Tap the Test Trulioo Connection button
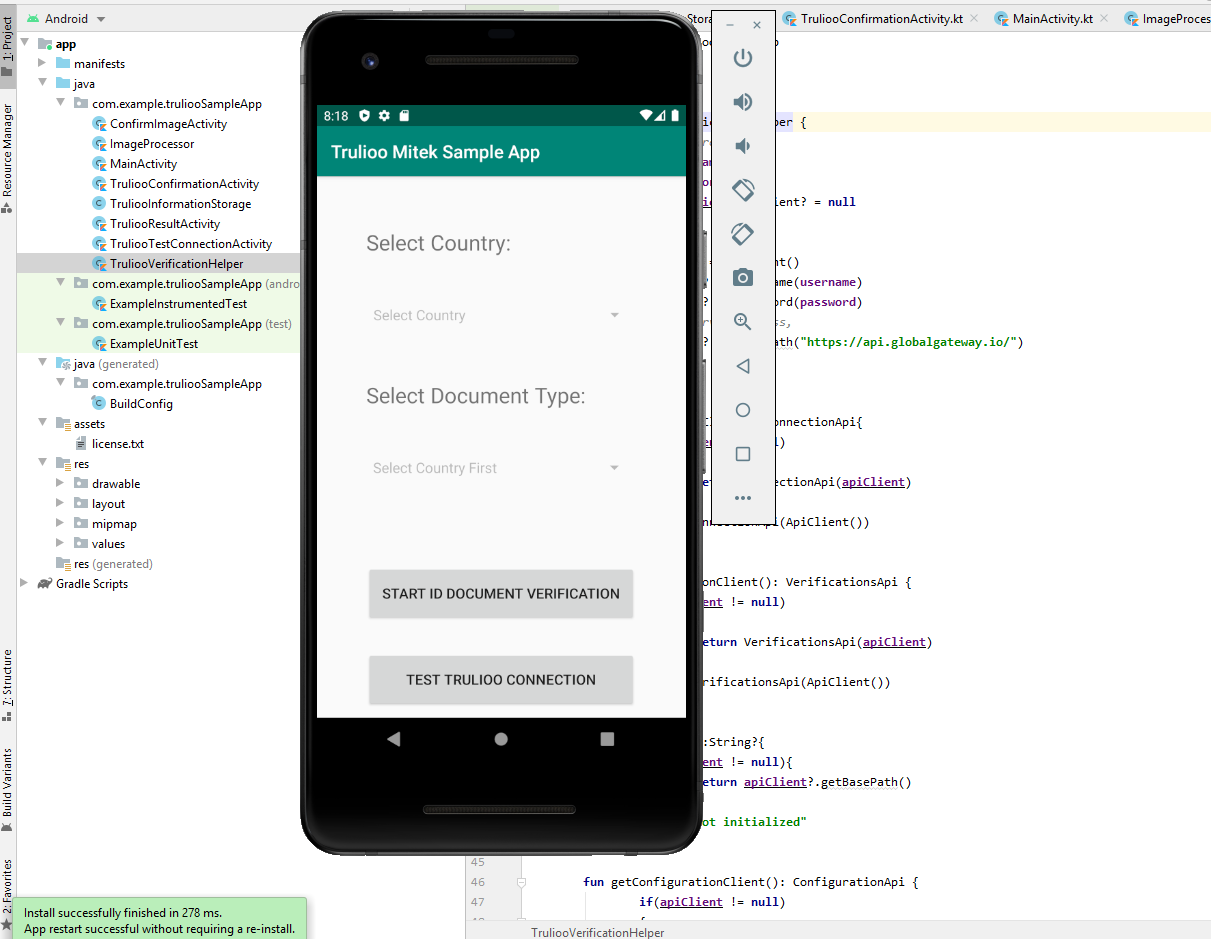This screenshot has height=939, width=1211. click(501, 680)
